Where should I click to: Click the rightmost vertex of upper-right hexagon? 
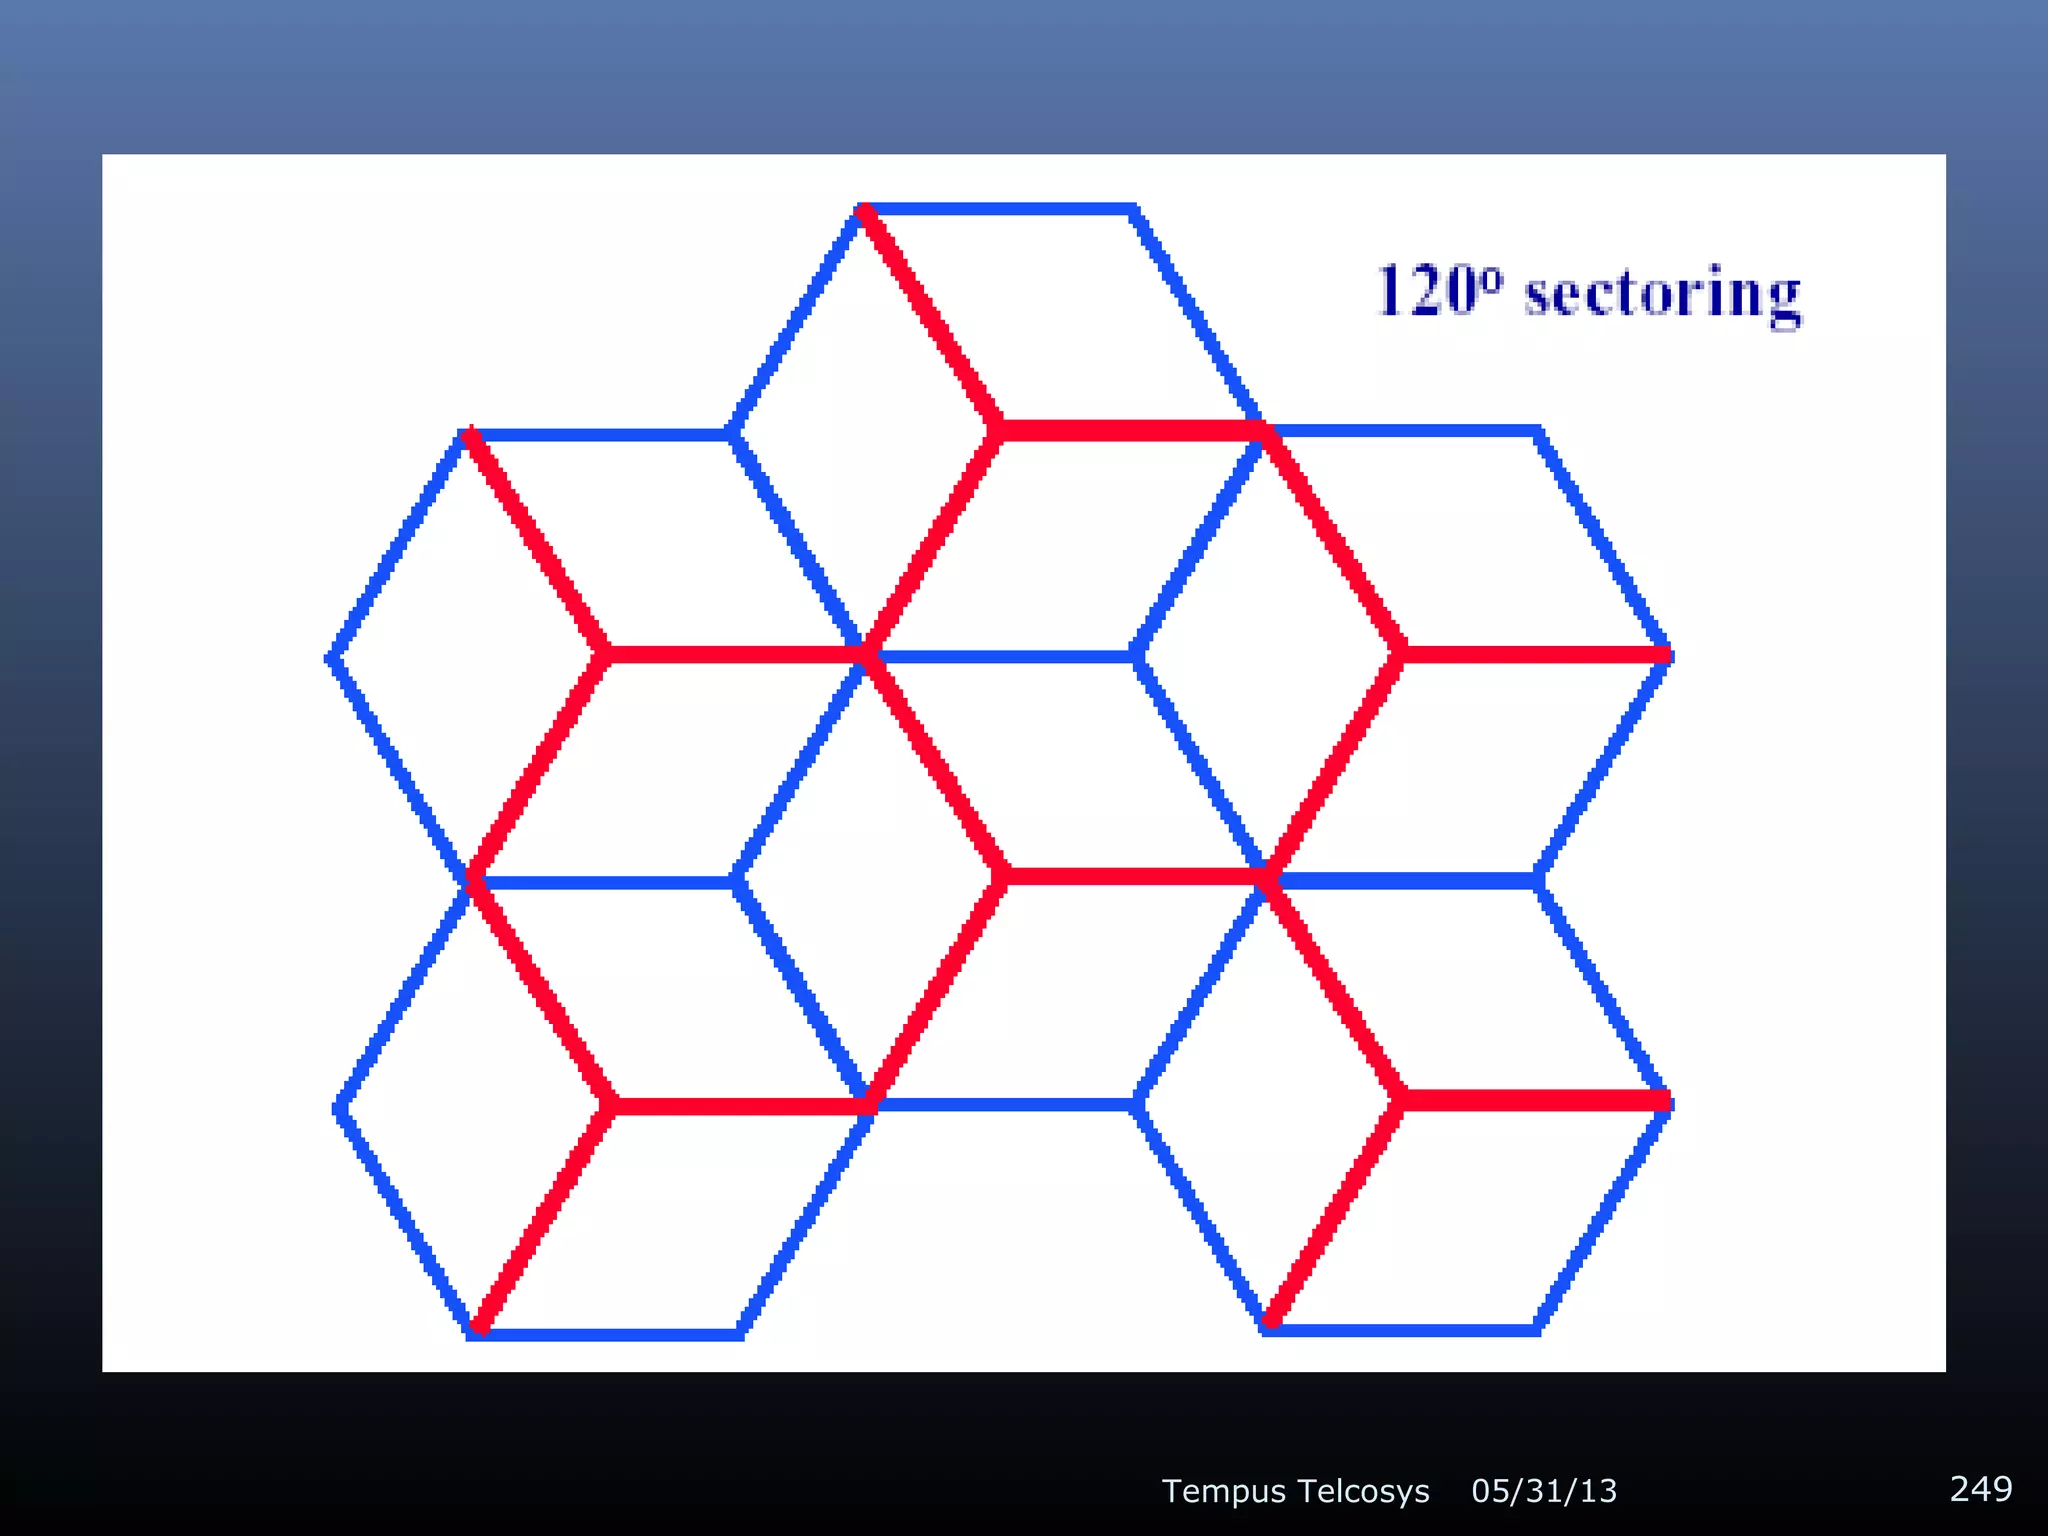(1667, 655)
